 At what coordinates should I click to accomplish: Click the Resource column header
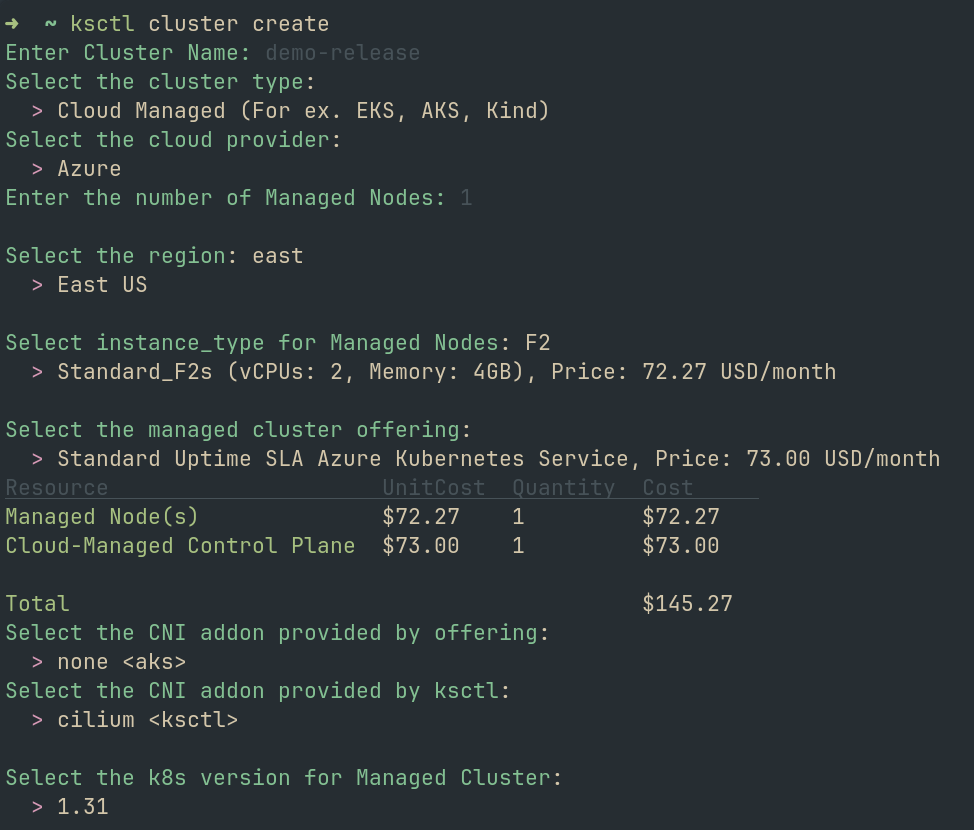coord(57,487)
